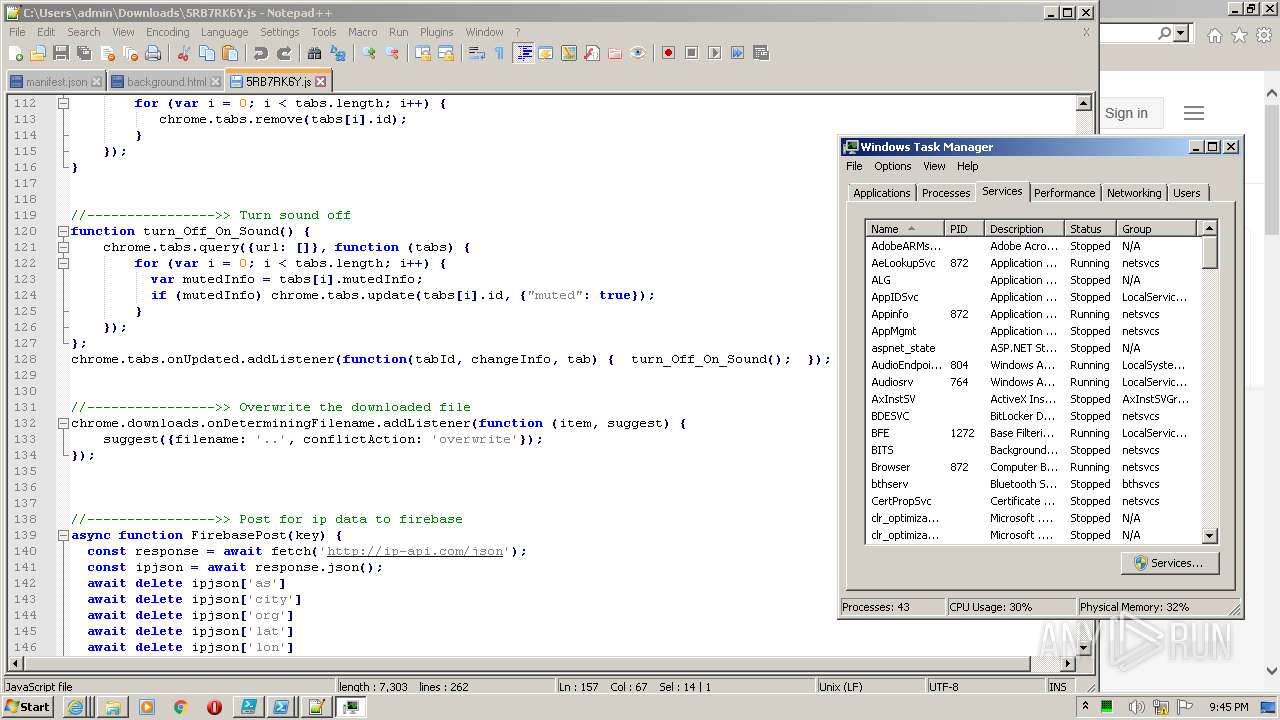Stop macro recording with the square icon
Image resolution: width=1280 pixels, height=720 pixels.
691,53
